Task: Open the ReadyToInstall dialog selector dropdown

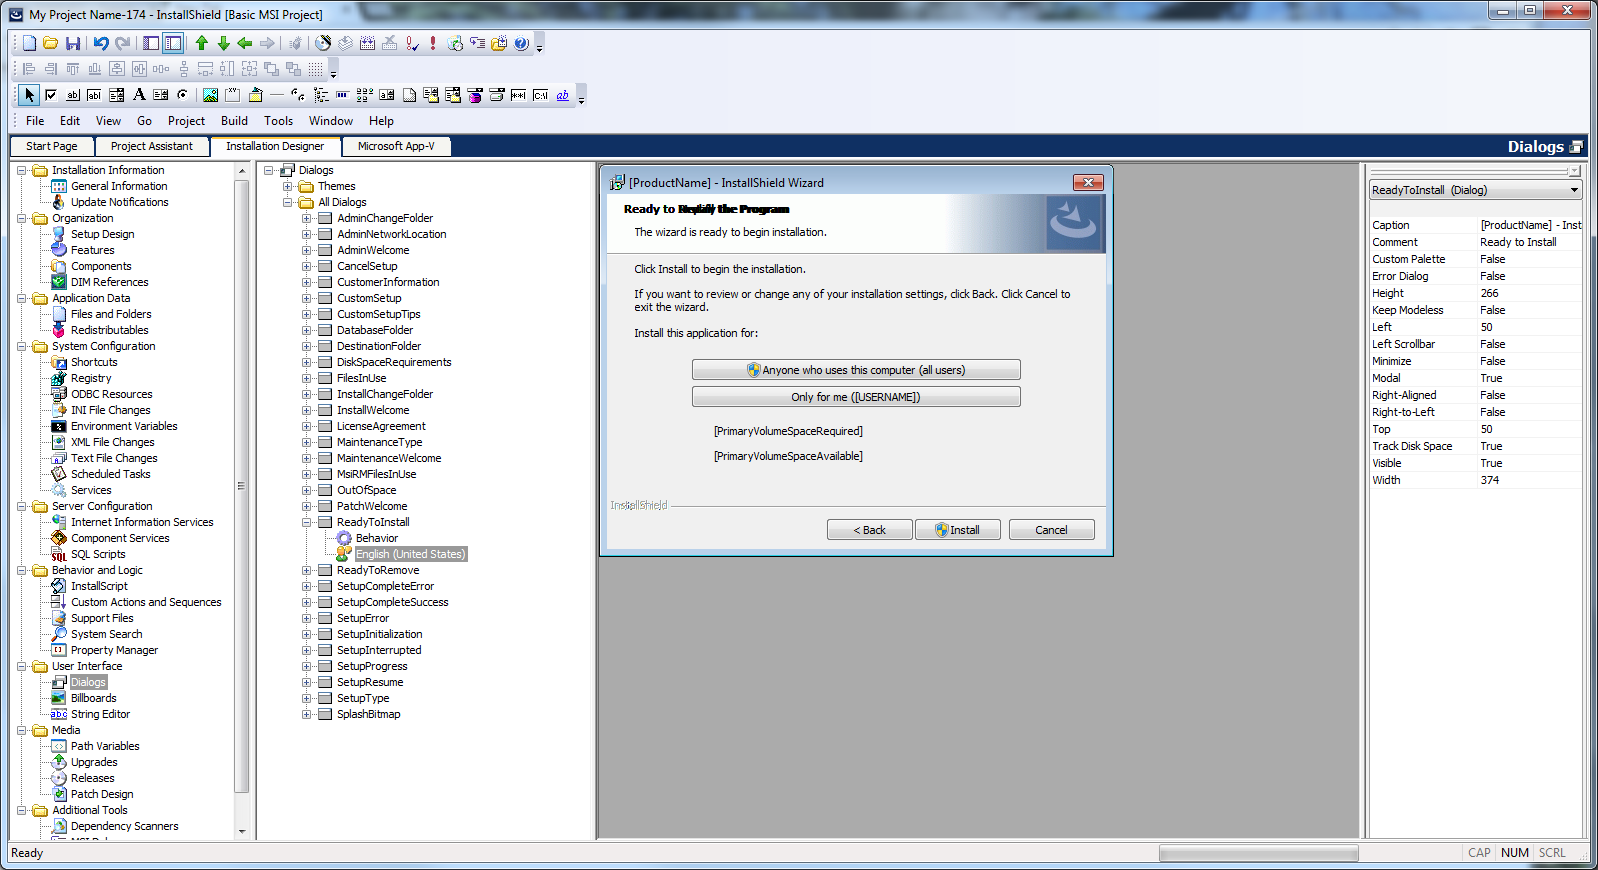Action: (x=1574, y=190)
